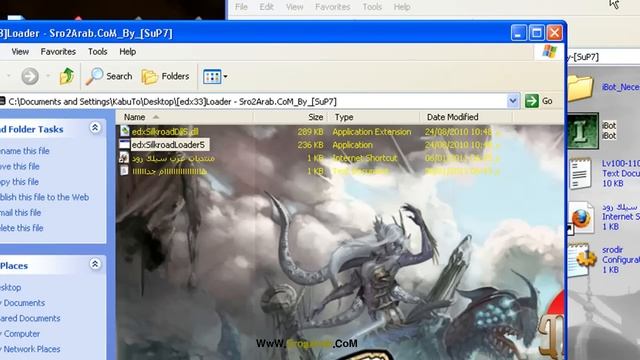Select the Arabic Internet Shortcut file

173,158
